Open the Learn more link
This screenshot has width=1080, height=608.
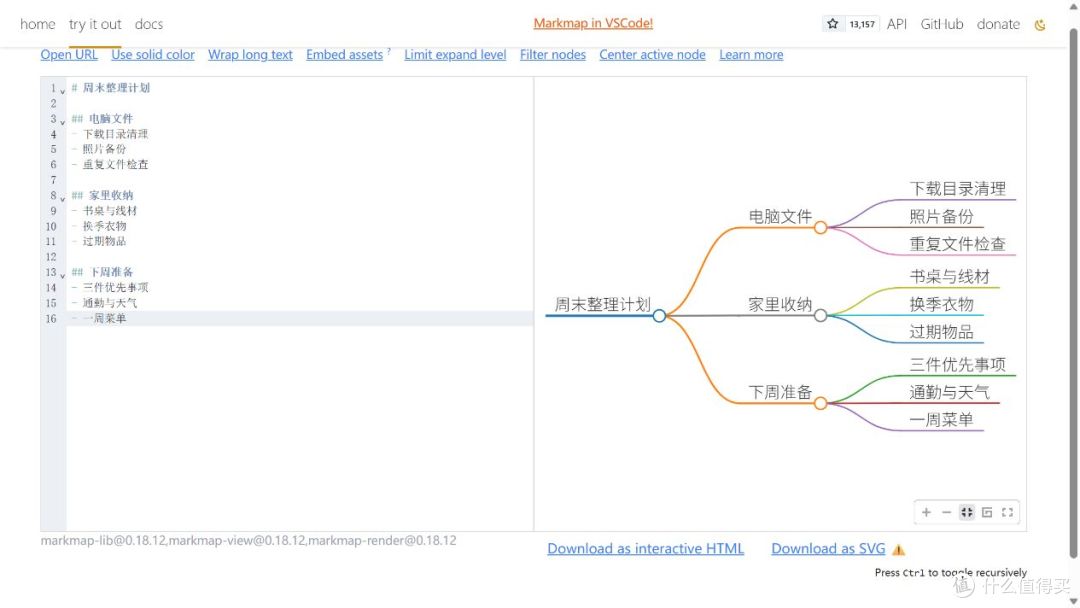pyautogui.click(x=751, y=54)
